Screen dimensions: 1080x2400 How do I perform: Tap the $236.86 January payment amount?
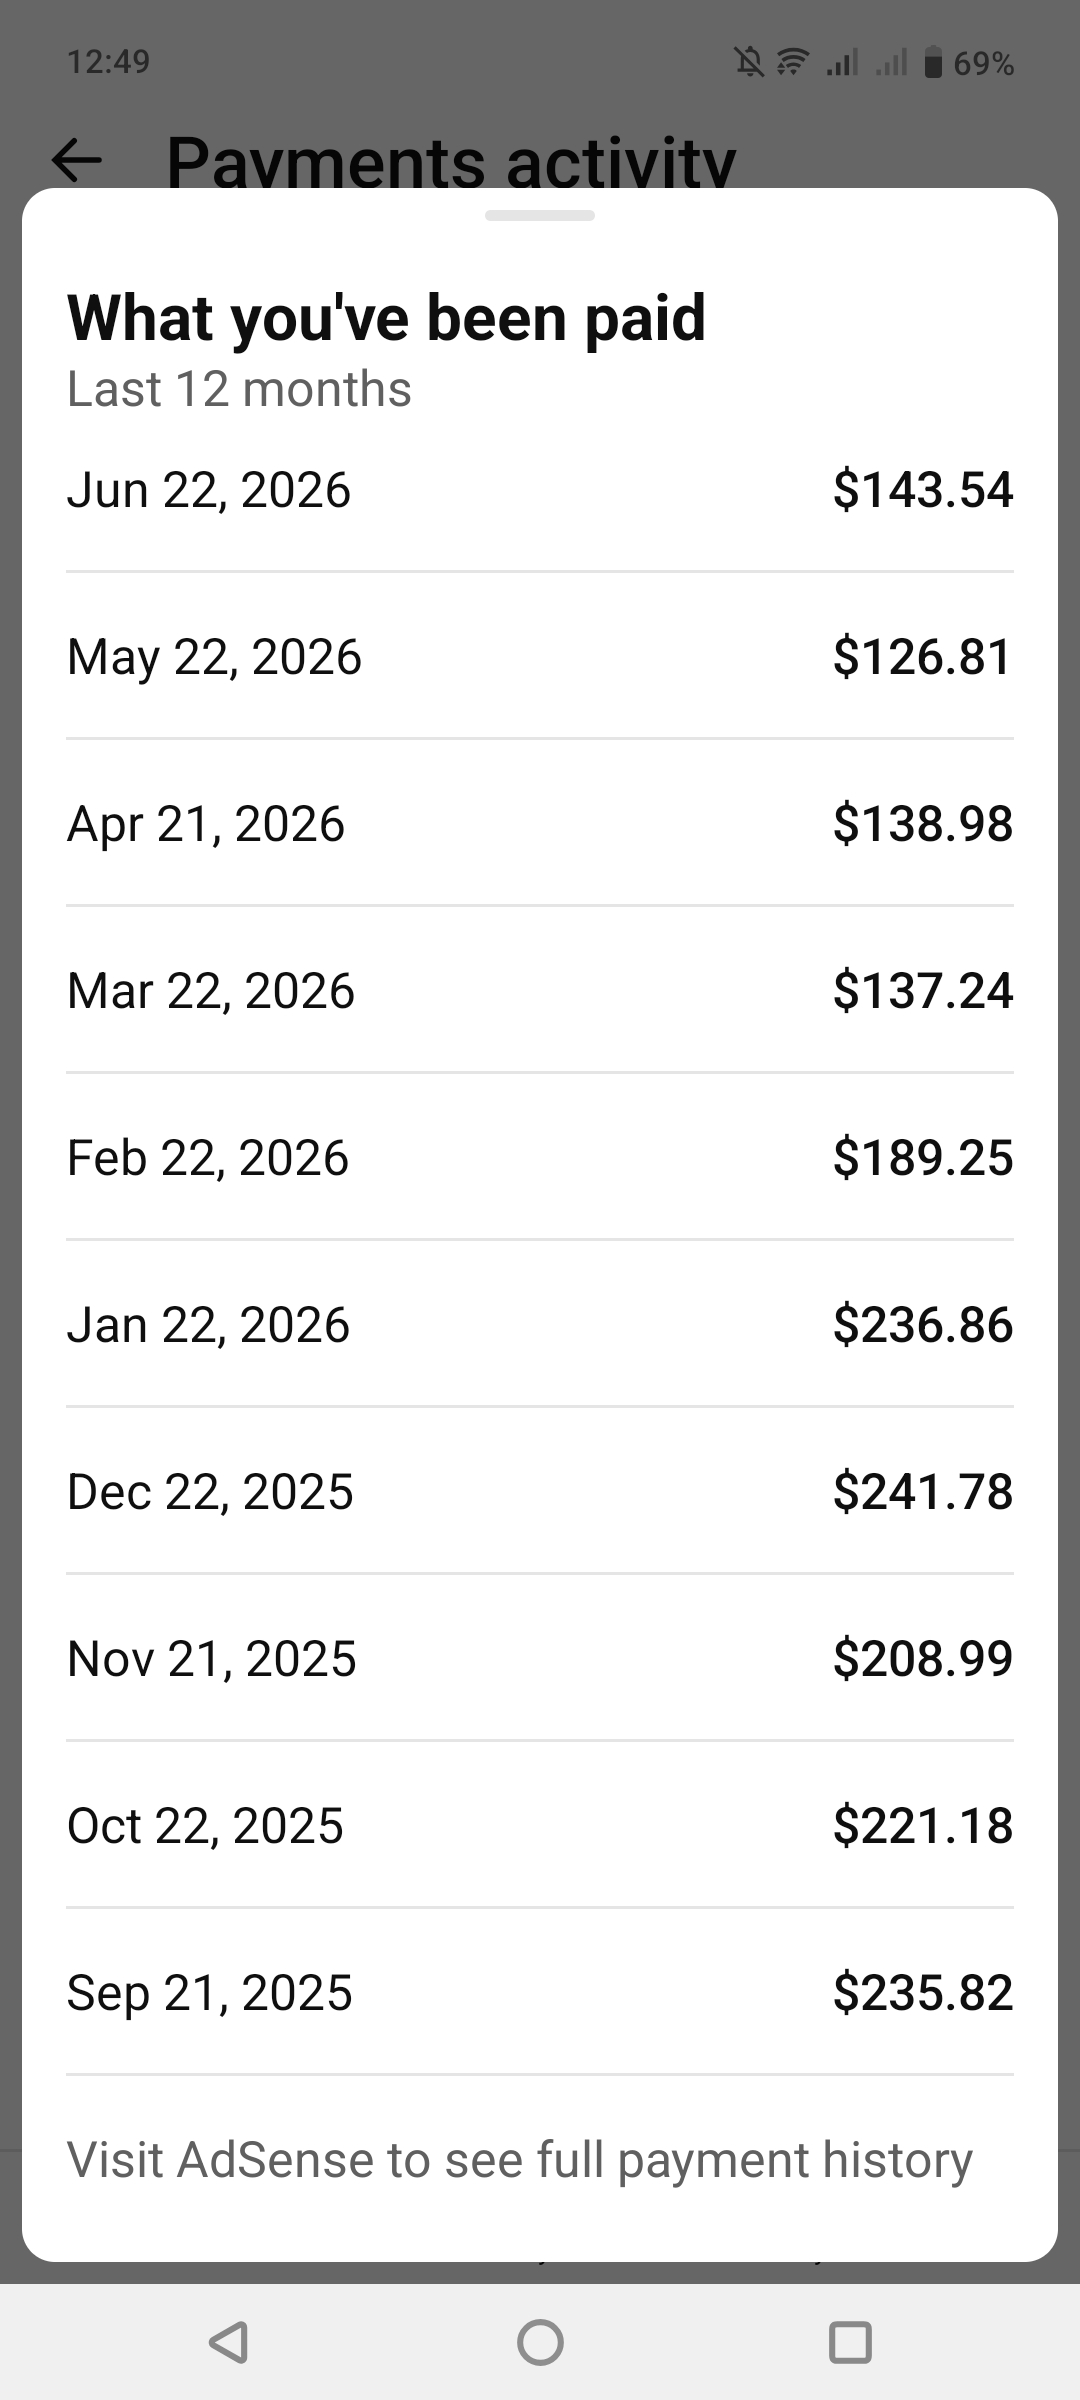(923, 1325)
